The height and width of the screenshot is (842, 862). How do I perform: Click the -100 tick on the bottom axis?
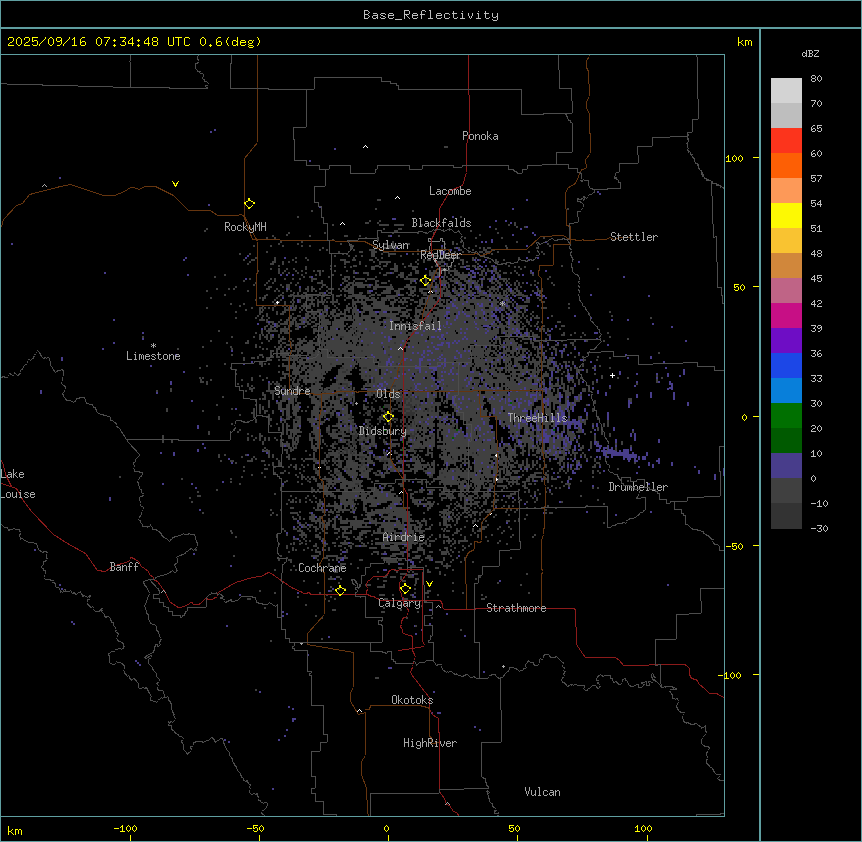(126, 828)
